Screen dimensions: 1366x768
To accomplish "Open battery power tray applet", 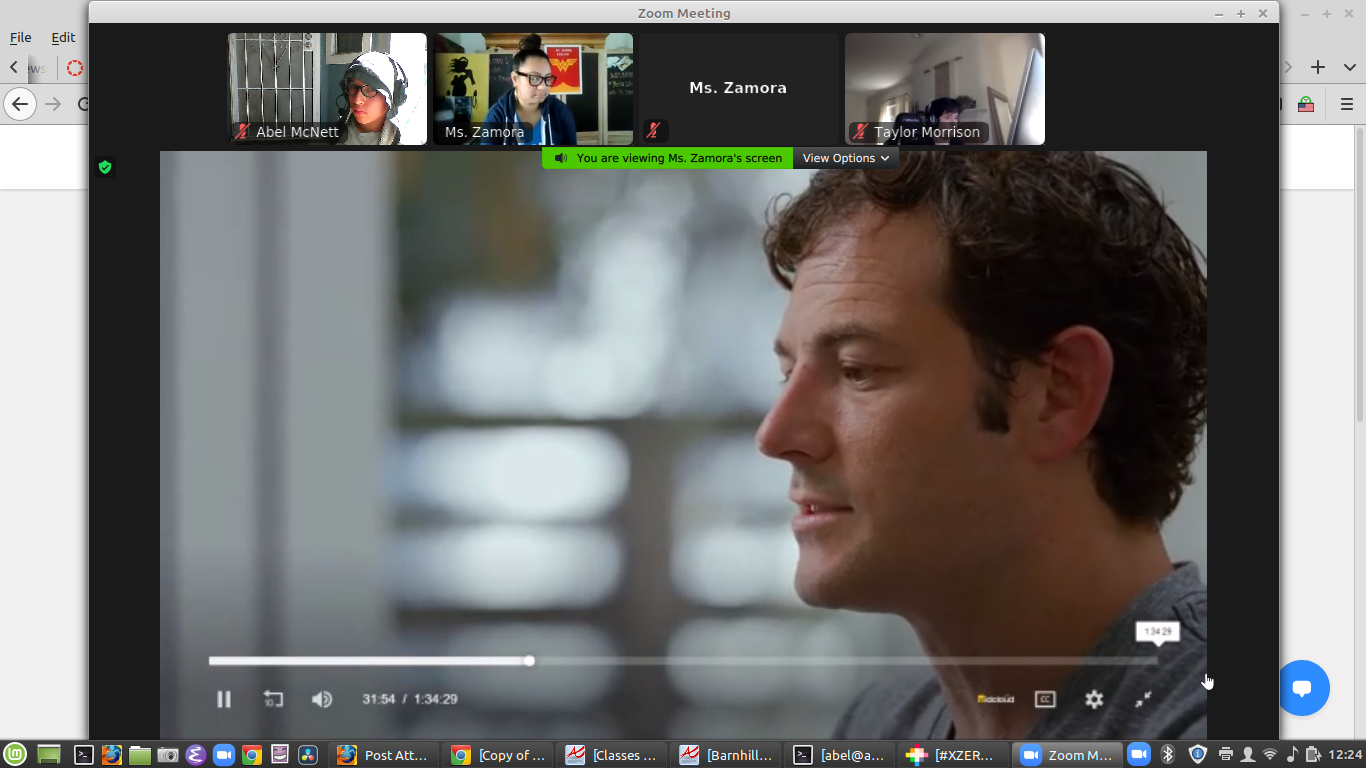I will tap(1314, 755).
